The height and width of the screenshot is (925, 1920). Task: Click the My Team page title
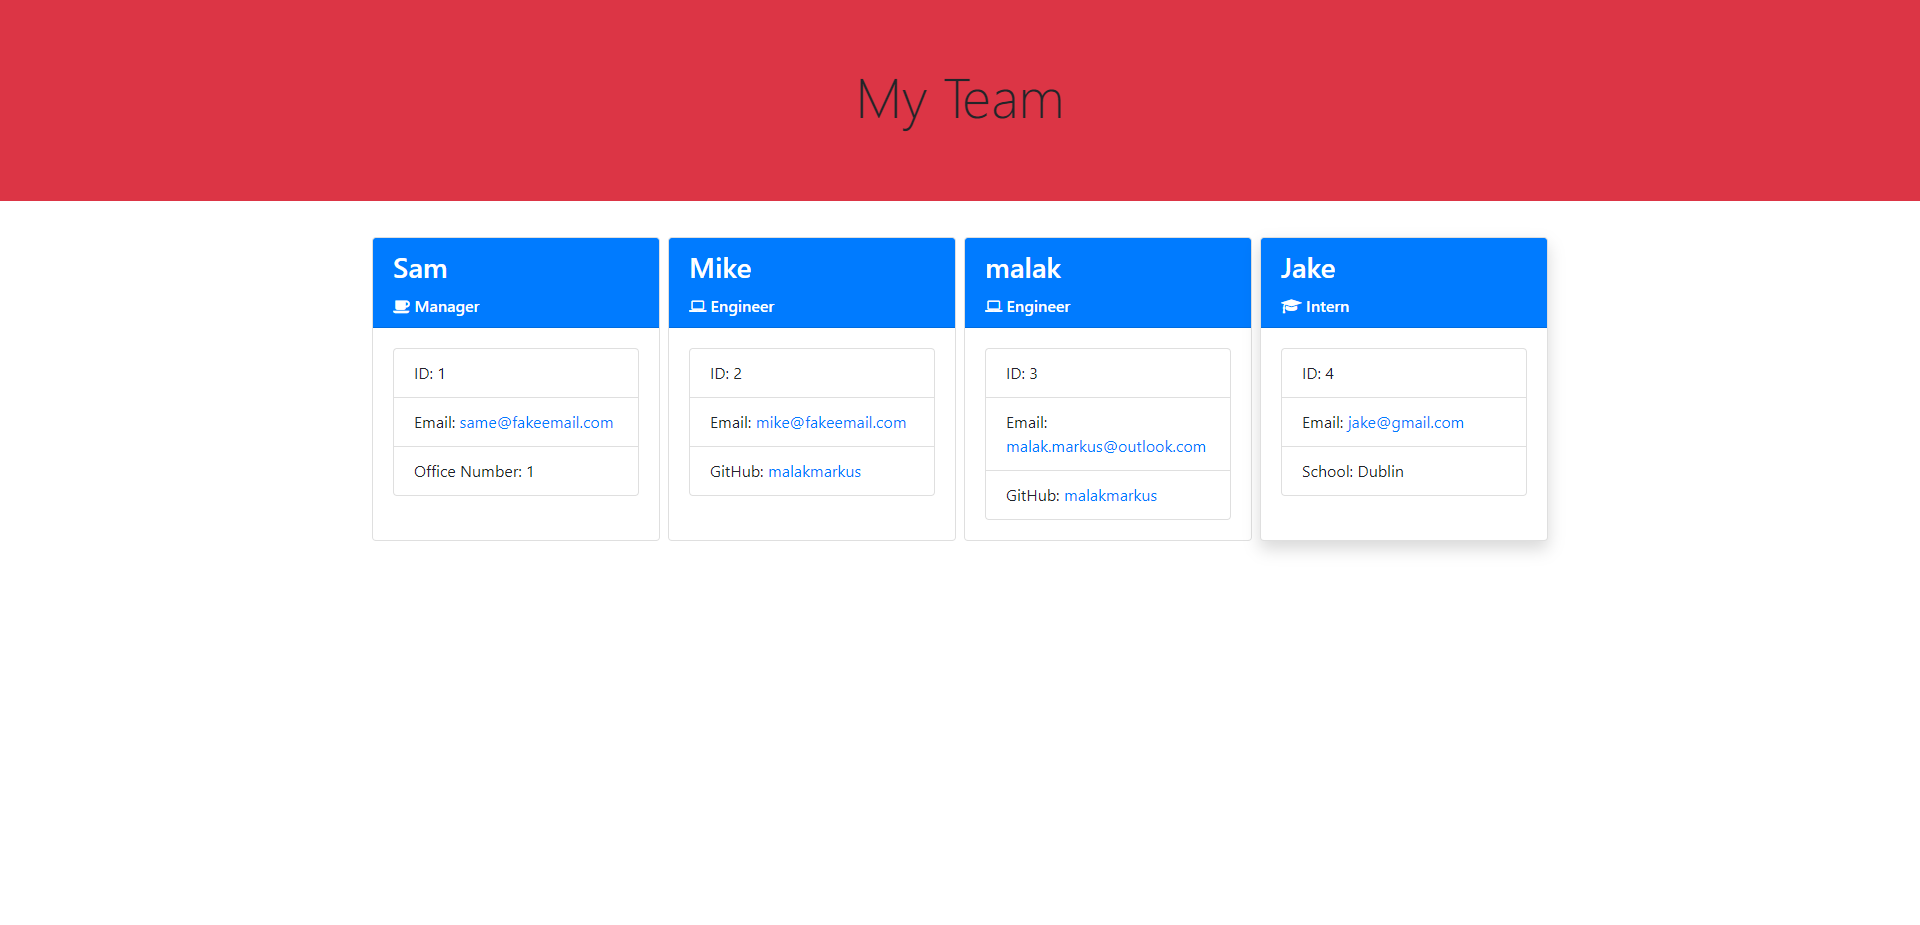click(x=959, y=100)
